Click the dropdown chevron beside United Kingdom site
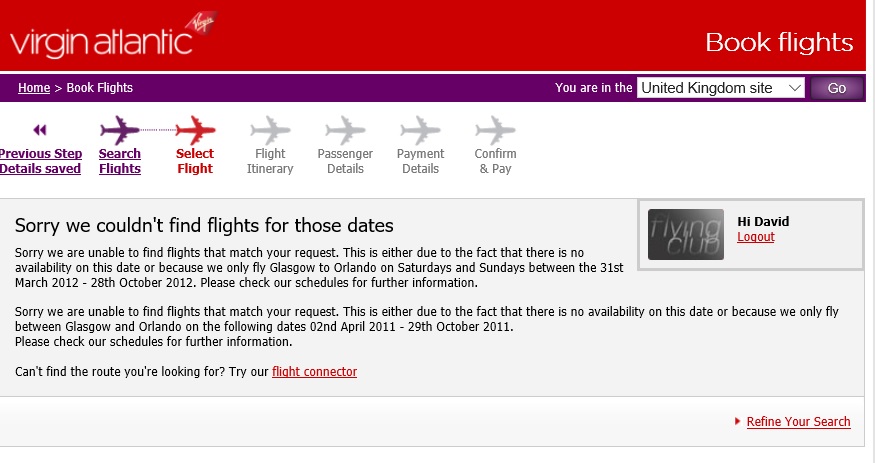This screenshot has height=463, width=875. coord(795,88)
